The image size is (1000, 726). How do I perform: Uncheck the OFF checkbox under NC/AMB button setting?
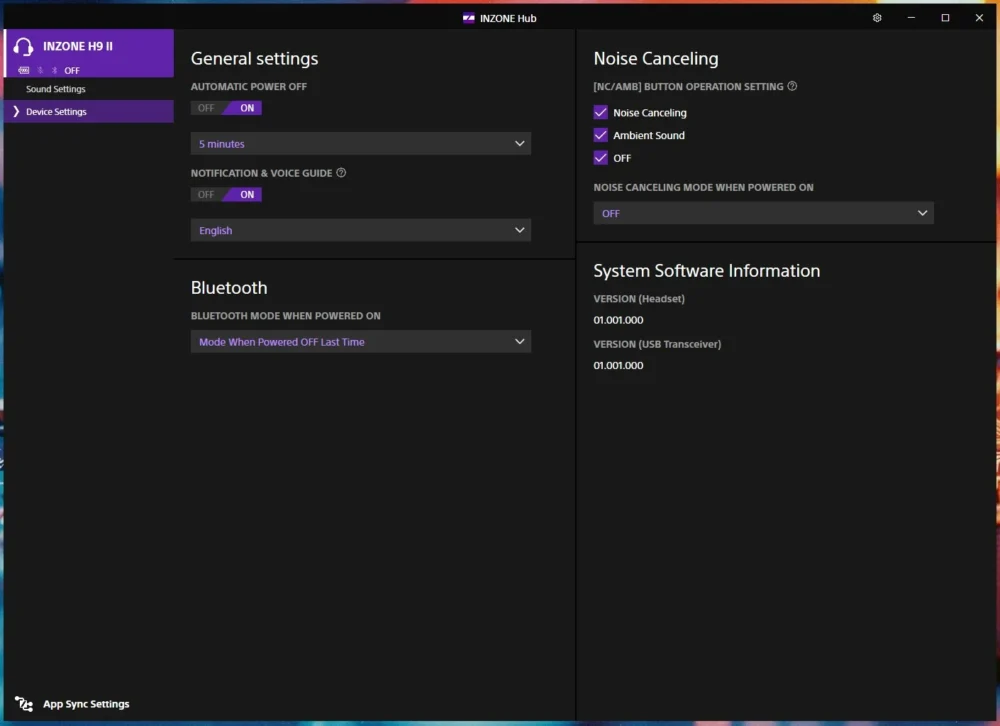[600, 158]
